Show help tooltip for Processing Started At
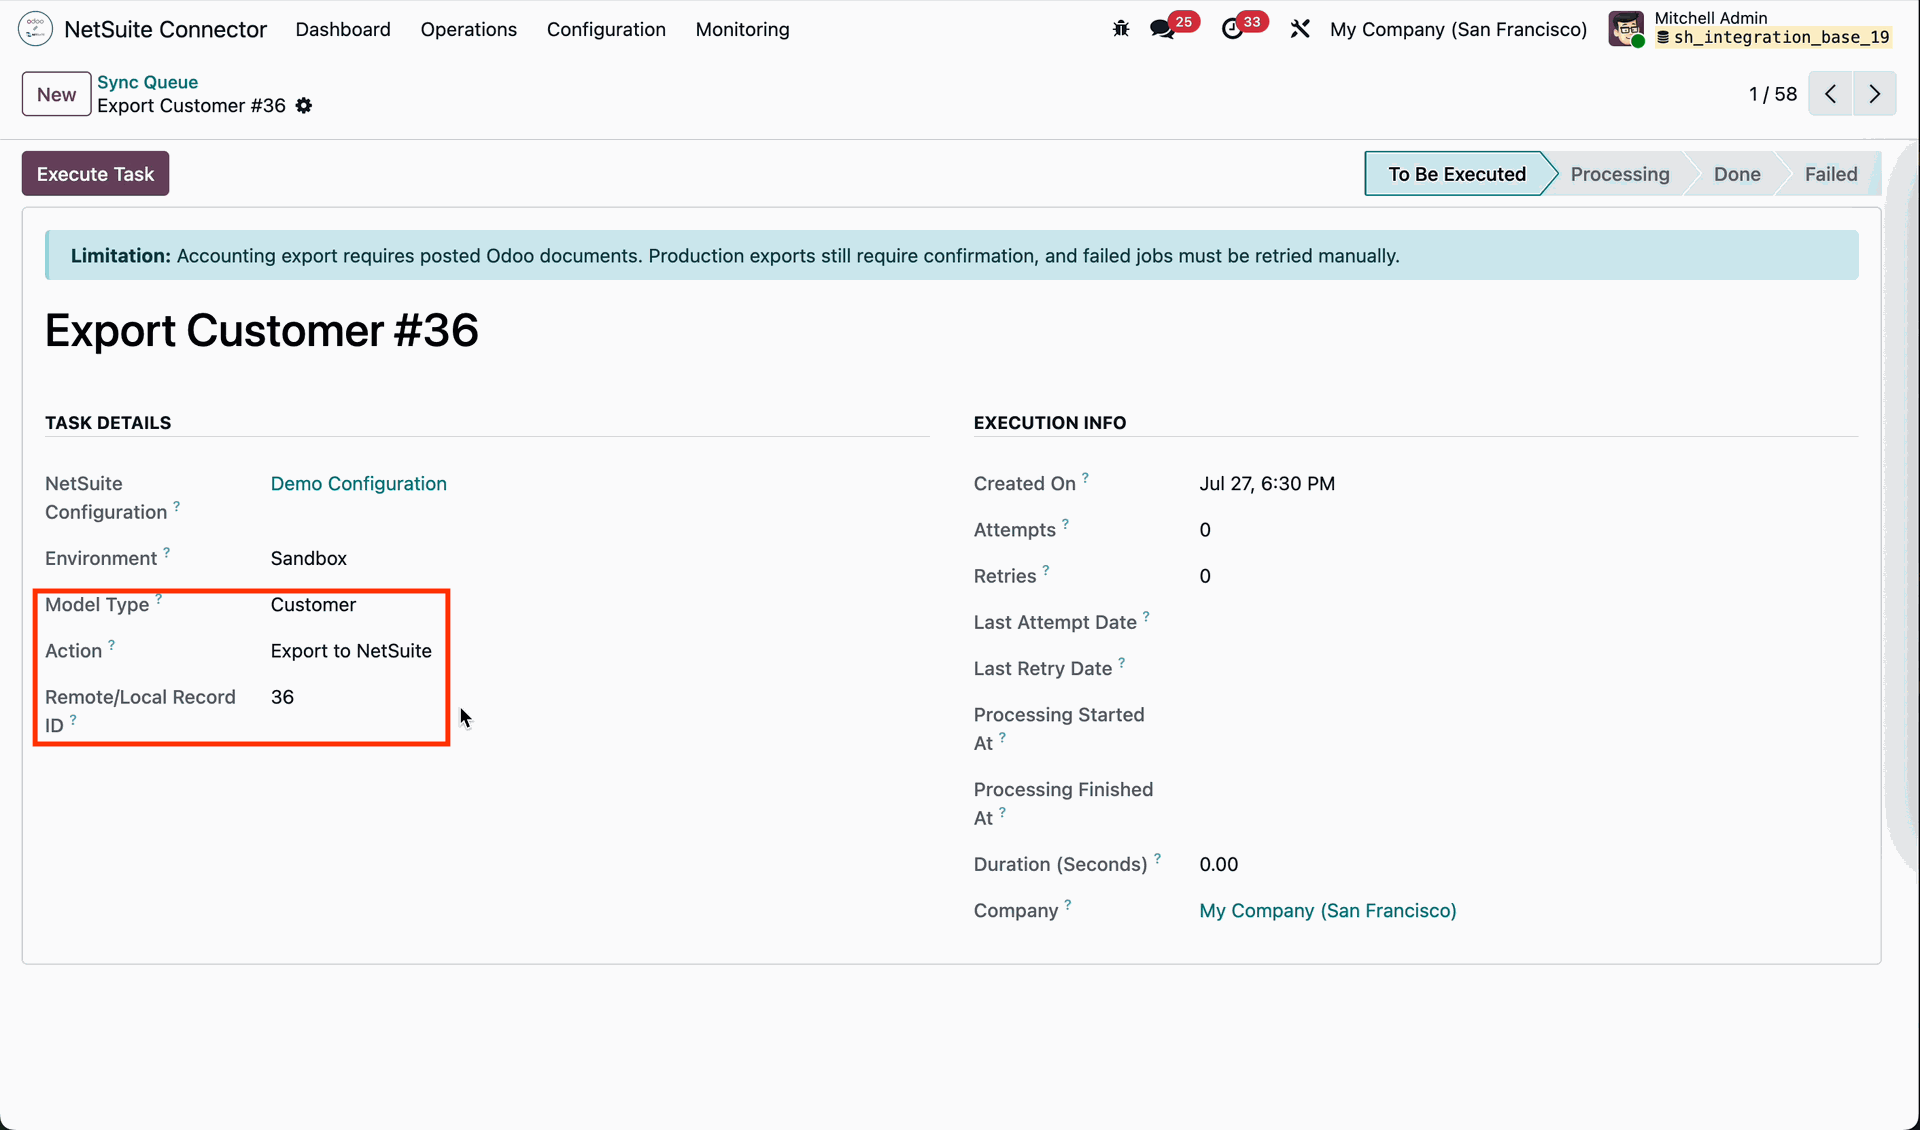The width and height of the screenshot is (1920, 1130). 1002,738
